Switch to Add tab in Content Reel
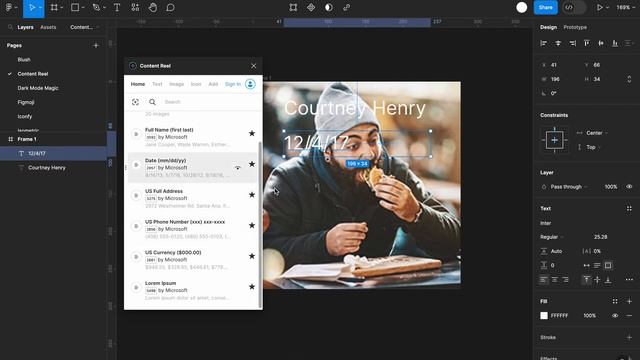The width and height of the screenshot is (640, 360). coord(213,84)
